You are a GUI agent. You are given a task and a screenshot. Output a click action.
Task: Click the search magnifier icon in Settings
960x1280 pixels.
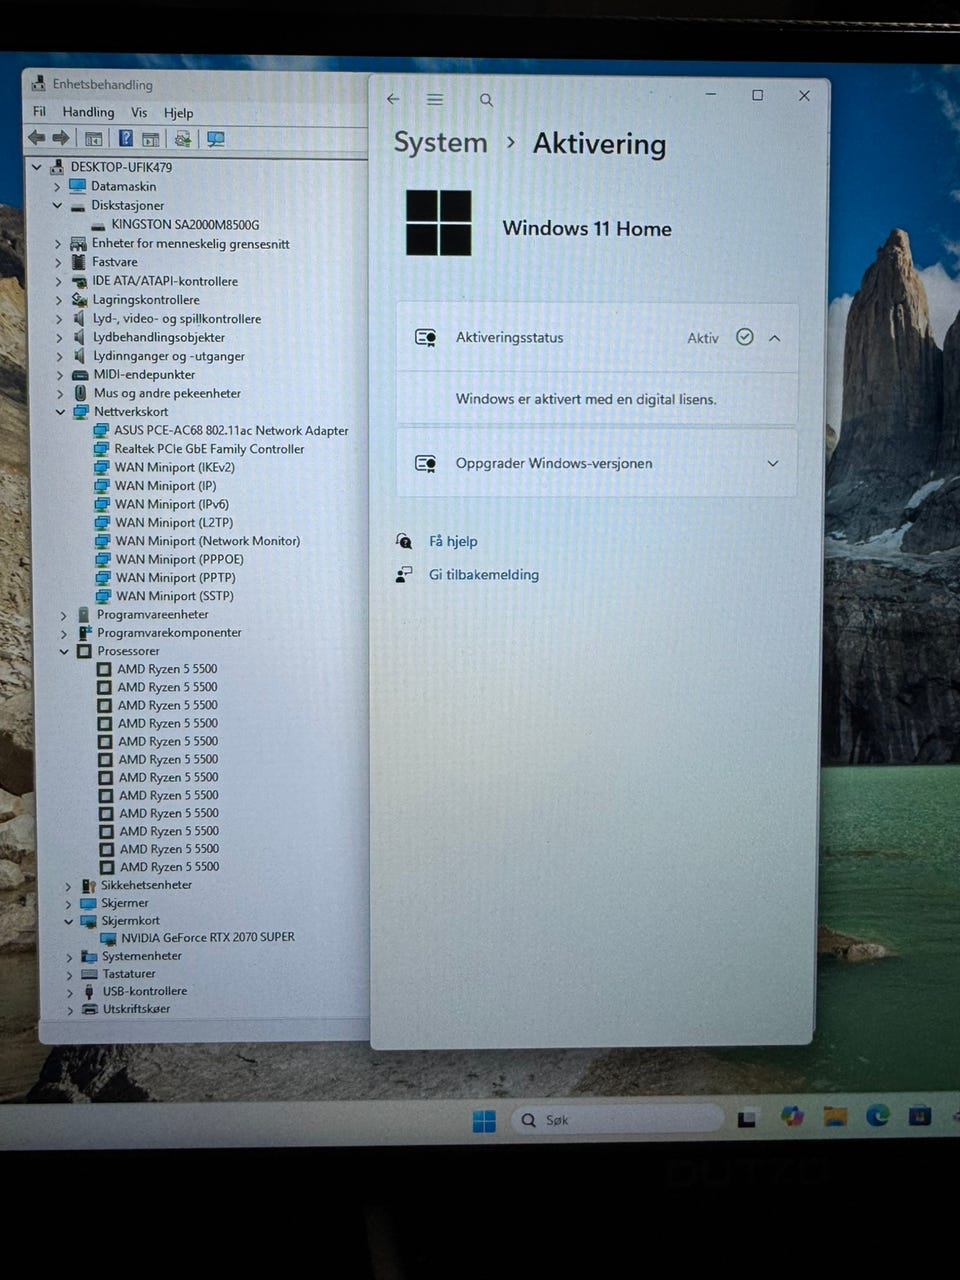tap(486, 100)
